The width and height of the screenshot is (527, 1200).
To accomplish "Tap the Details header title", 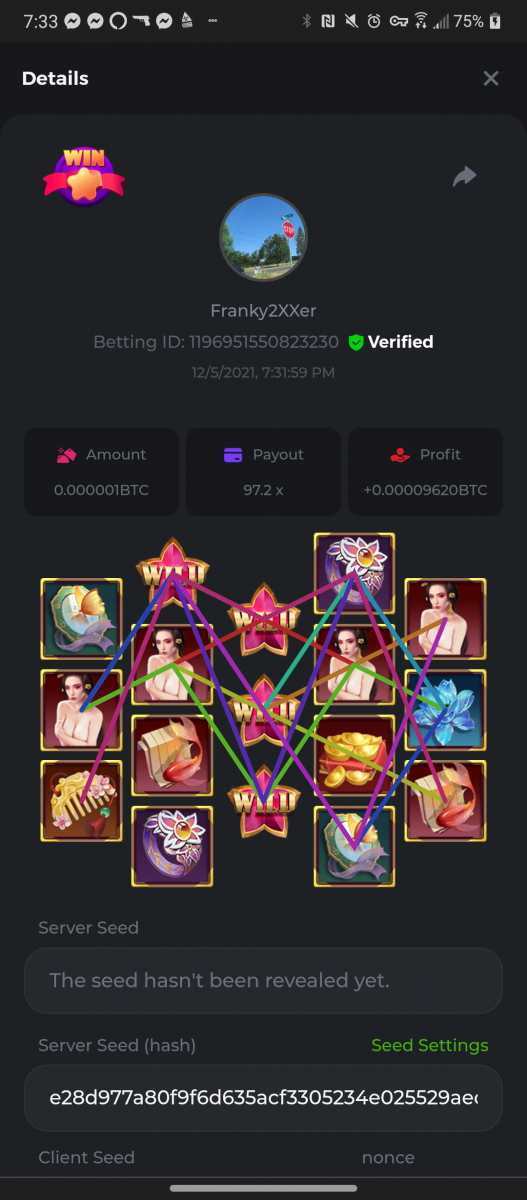I will pos(55,78).
